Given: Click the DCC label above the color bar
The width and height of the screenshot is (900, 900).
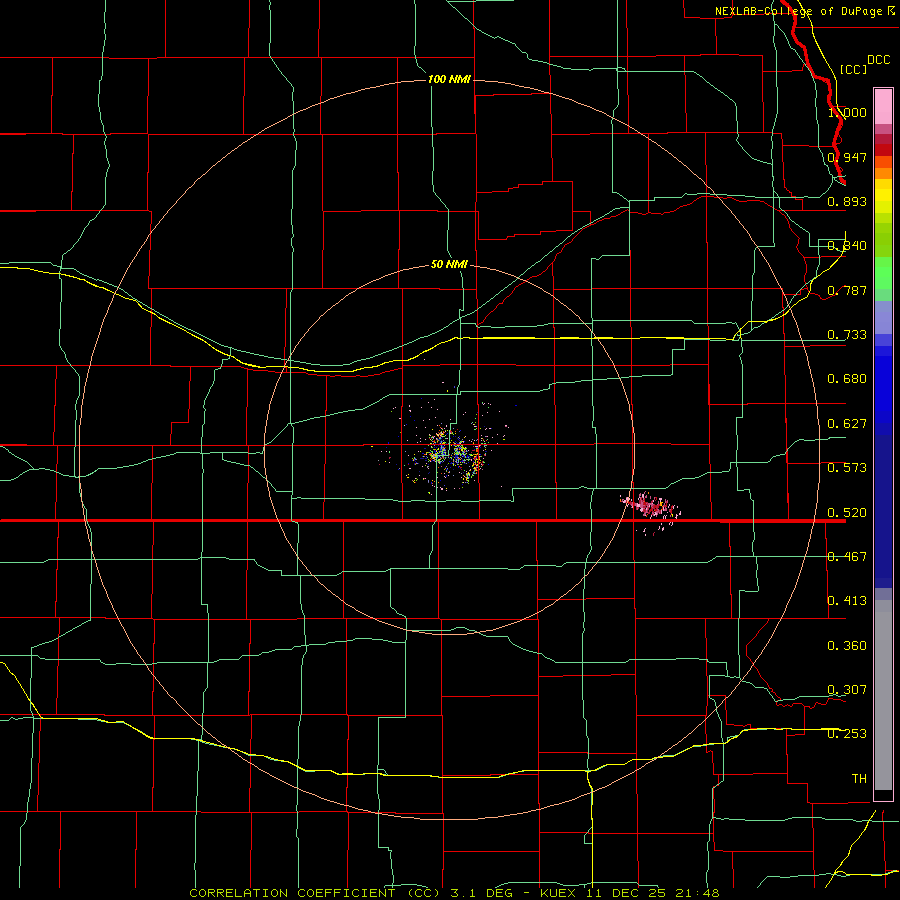Looking at the screenshot, I should click(x=878, y=60).
